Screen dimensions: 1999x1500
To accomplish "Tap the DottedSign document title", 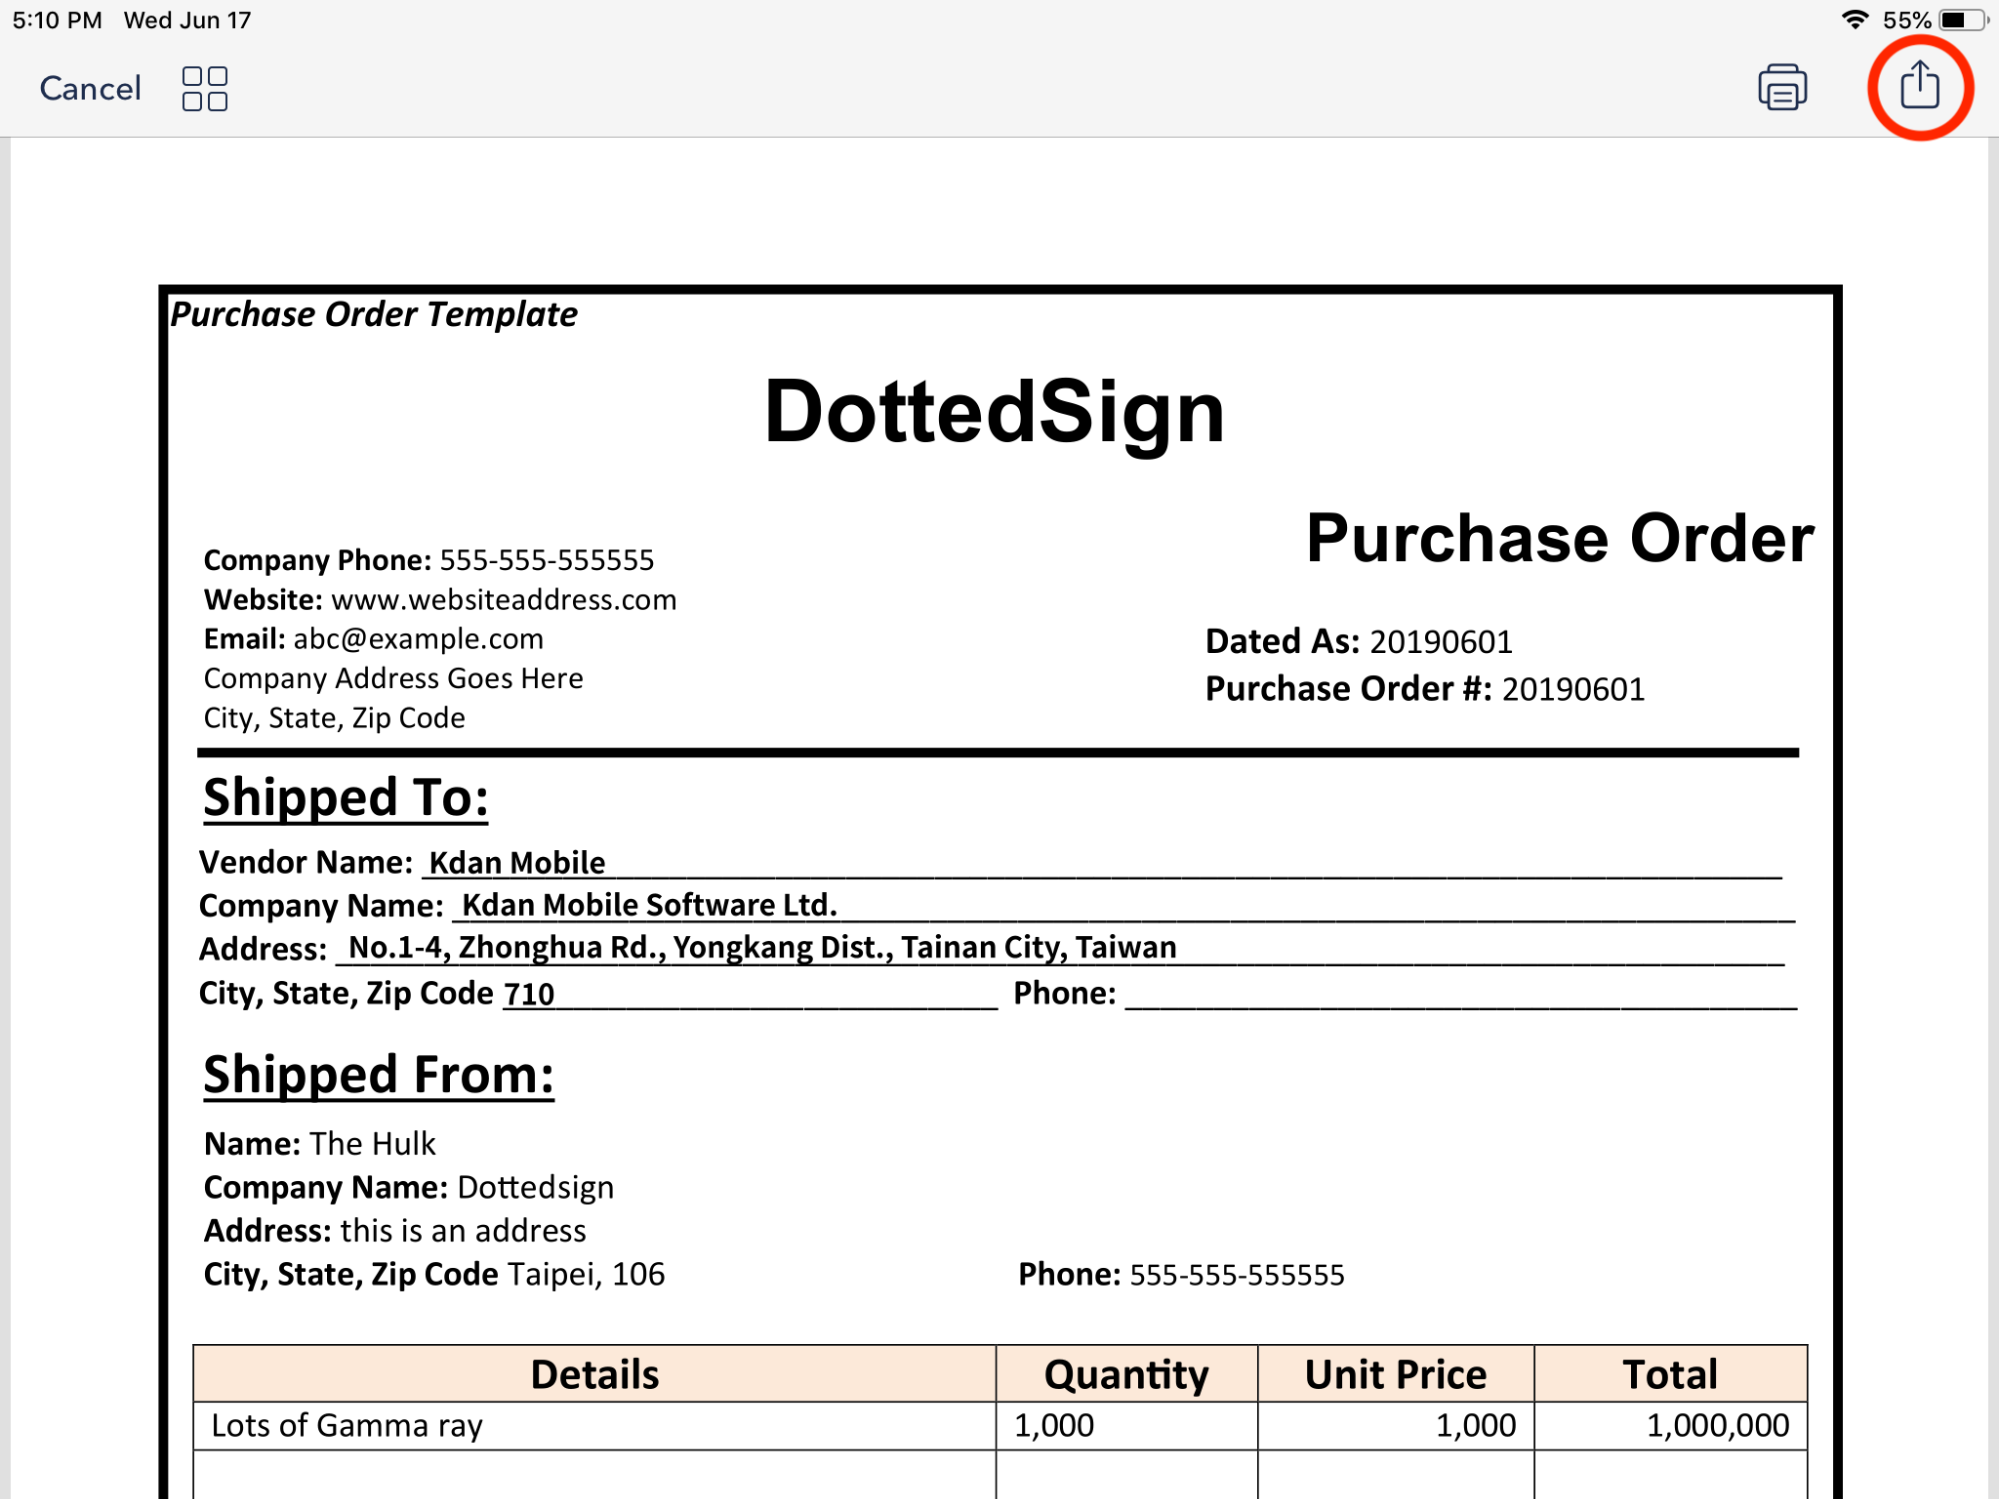I will tap(994, 412).
